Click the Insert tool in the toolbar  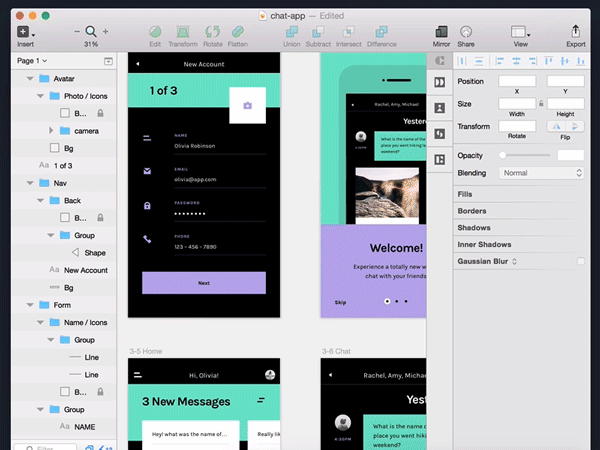24,32
